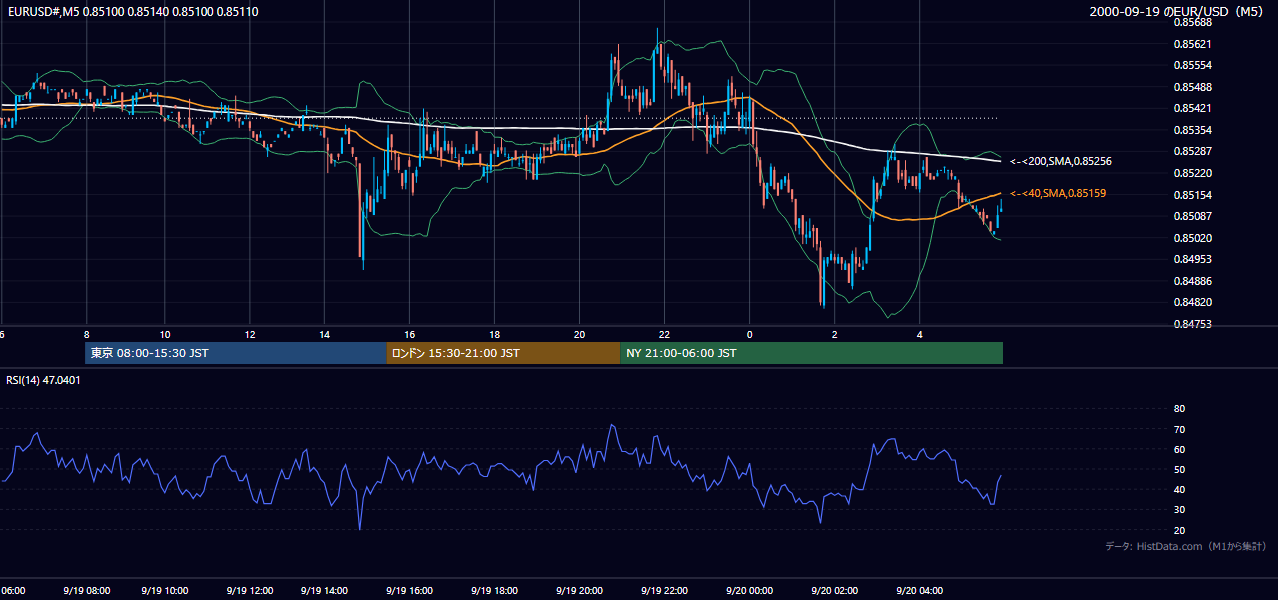Click the 9/20 02:00 time axis label
This screenshot has width=1278, height=600.
[x=834, y=590]
